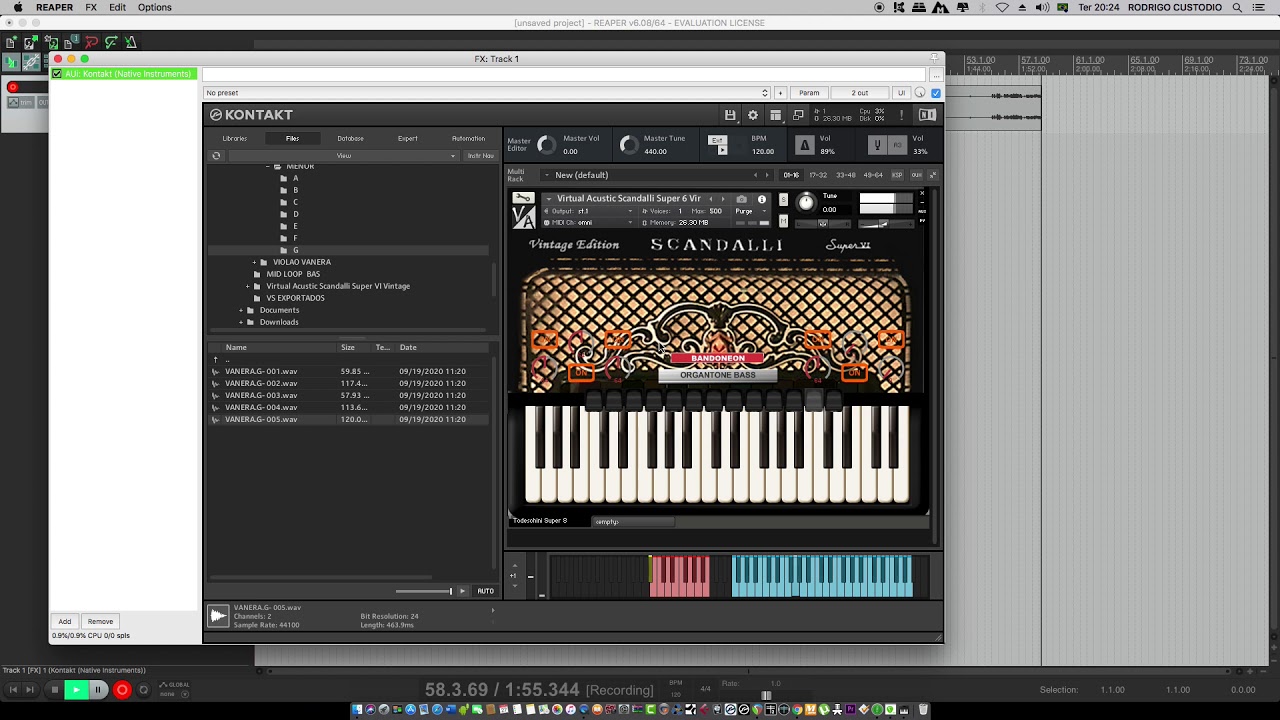Open the No preset dropdown
This screenshot has width=1280, height=720.
point(487,93)
